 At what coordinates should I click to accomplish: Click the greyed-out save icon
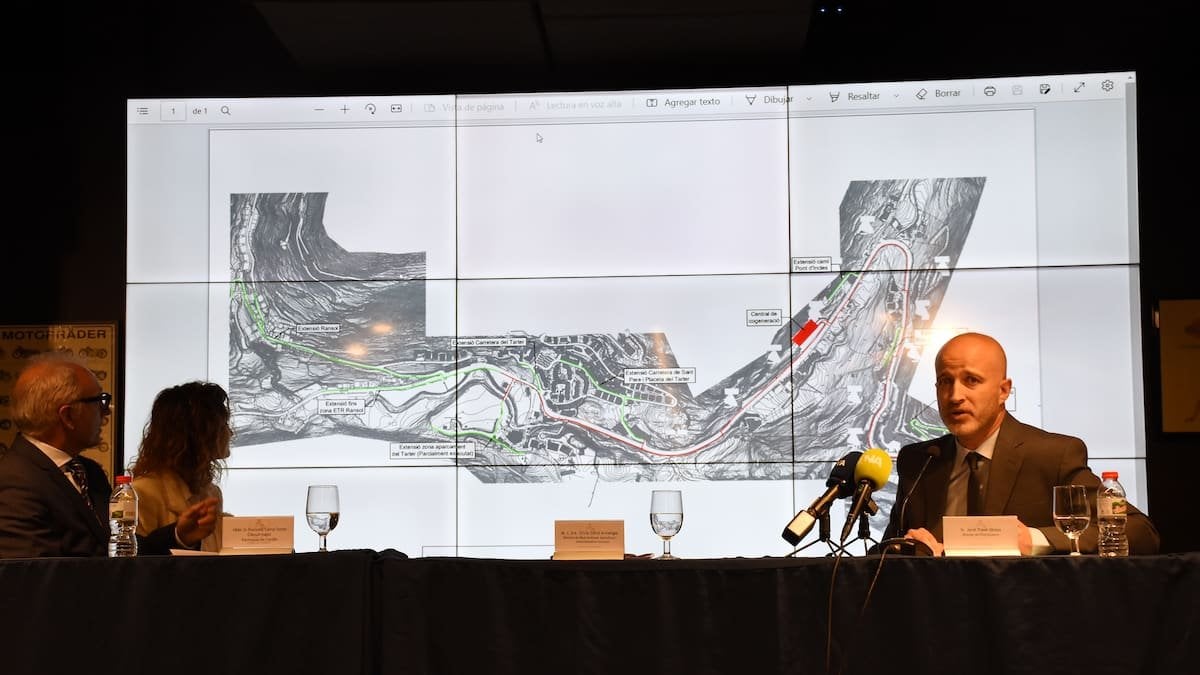[x=1017, y=90]
